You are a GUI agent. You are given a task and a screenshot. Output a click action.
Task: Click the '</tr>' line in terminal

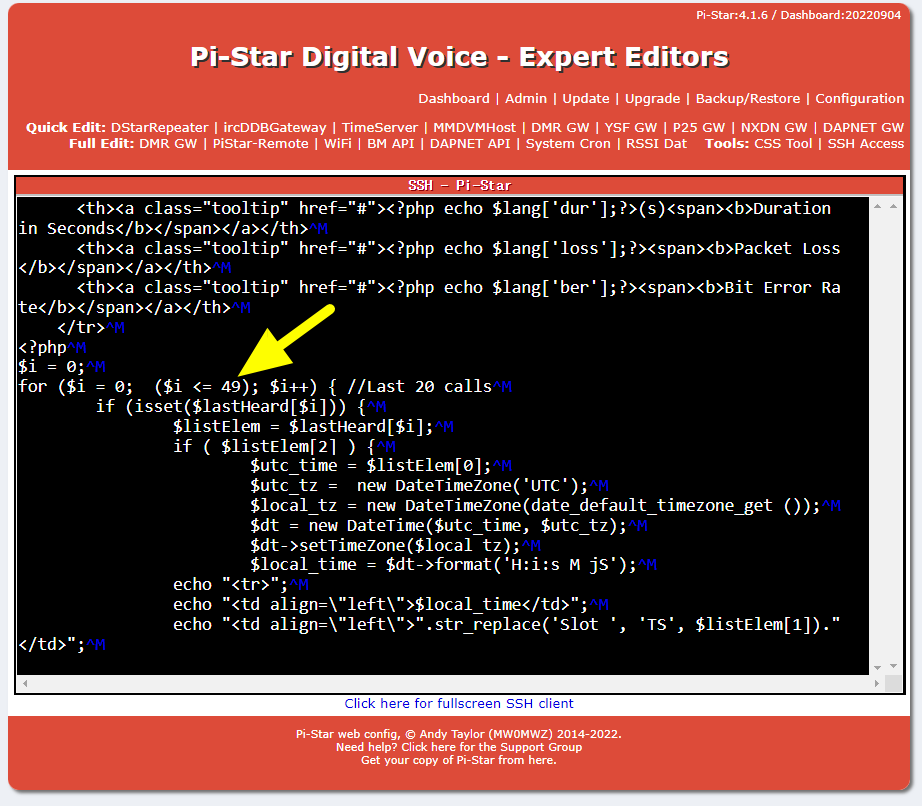pos(91,327)
